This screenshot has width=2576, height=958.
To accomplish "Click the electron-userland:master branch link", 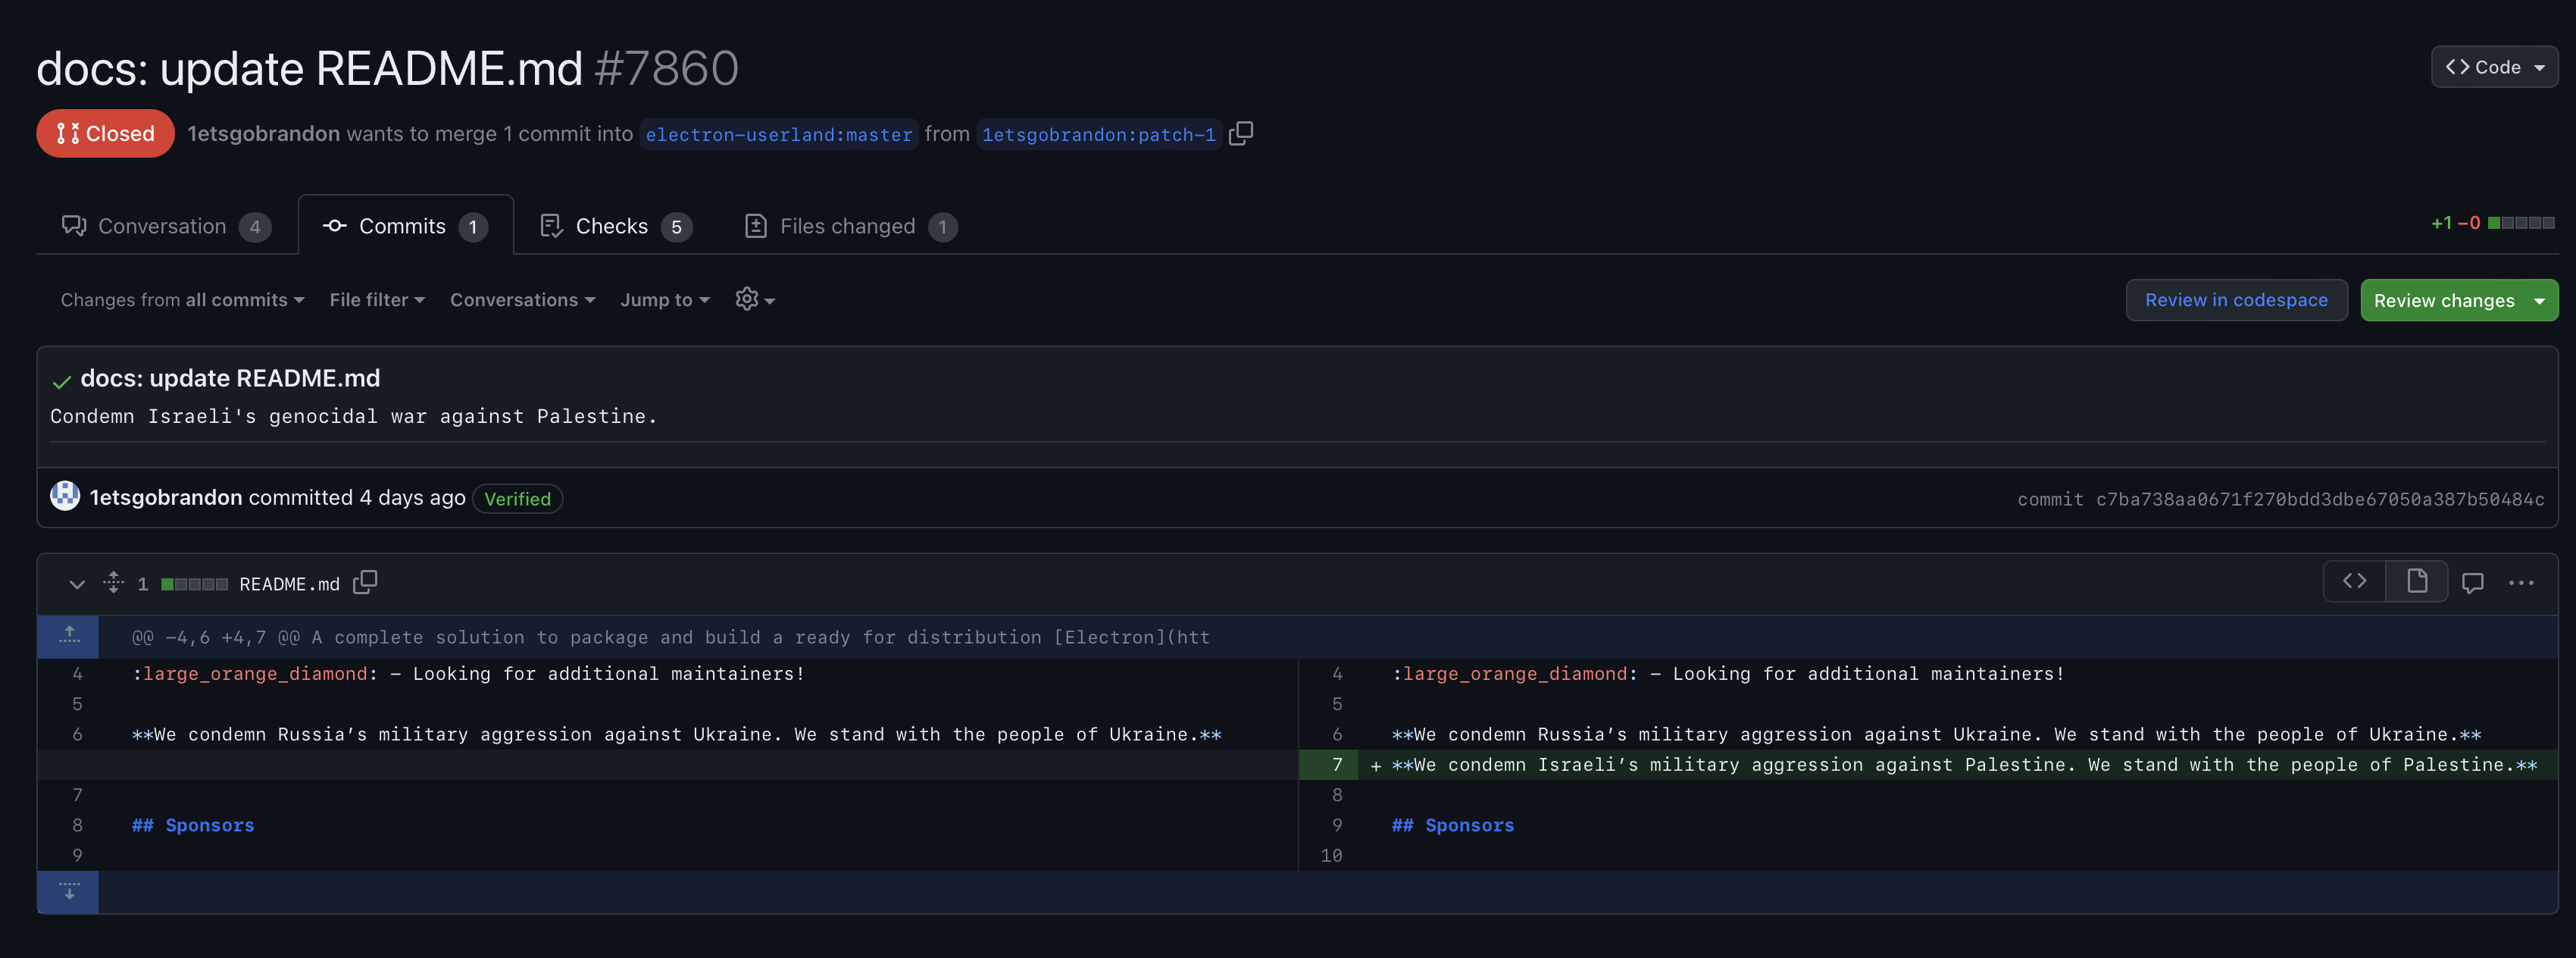I will (778, 134).
